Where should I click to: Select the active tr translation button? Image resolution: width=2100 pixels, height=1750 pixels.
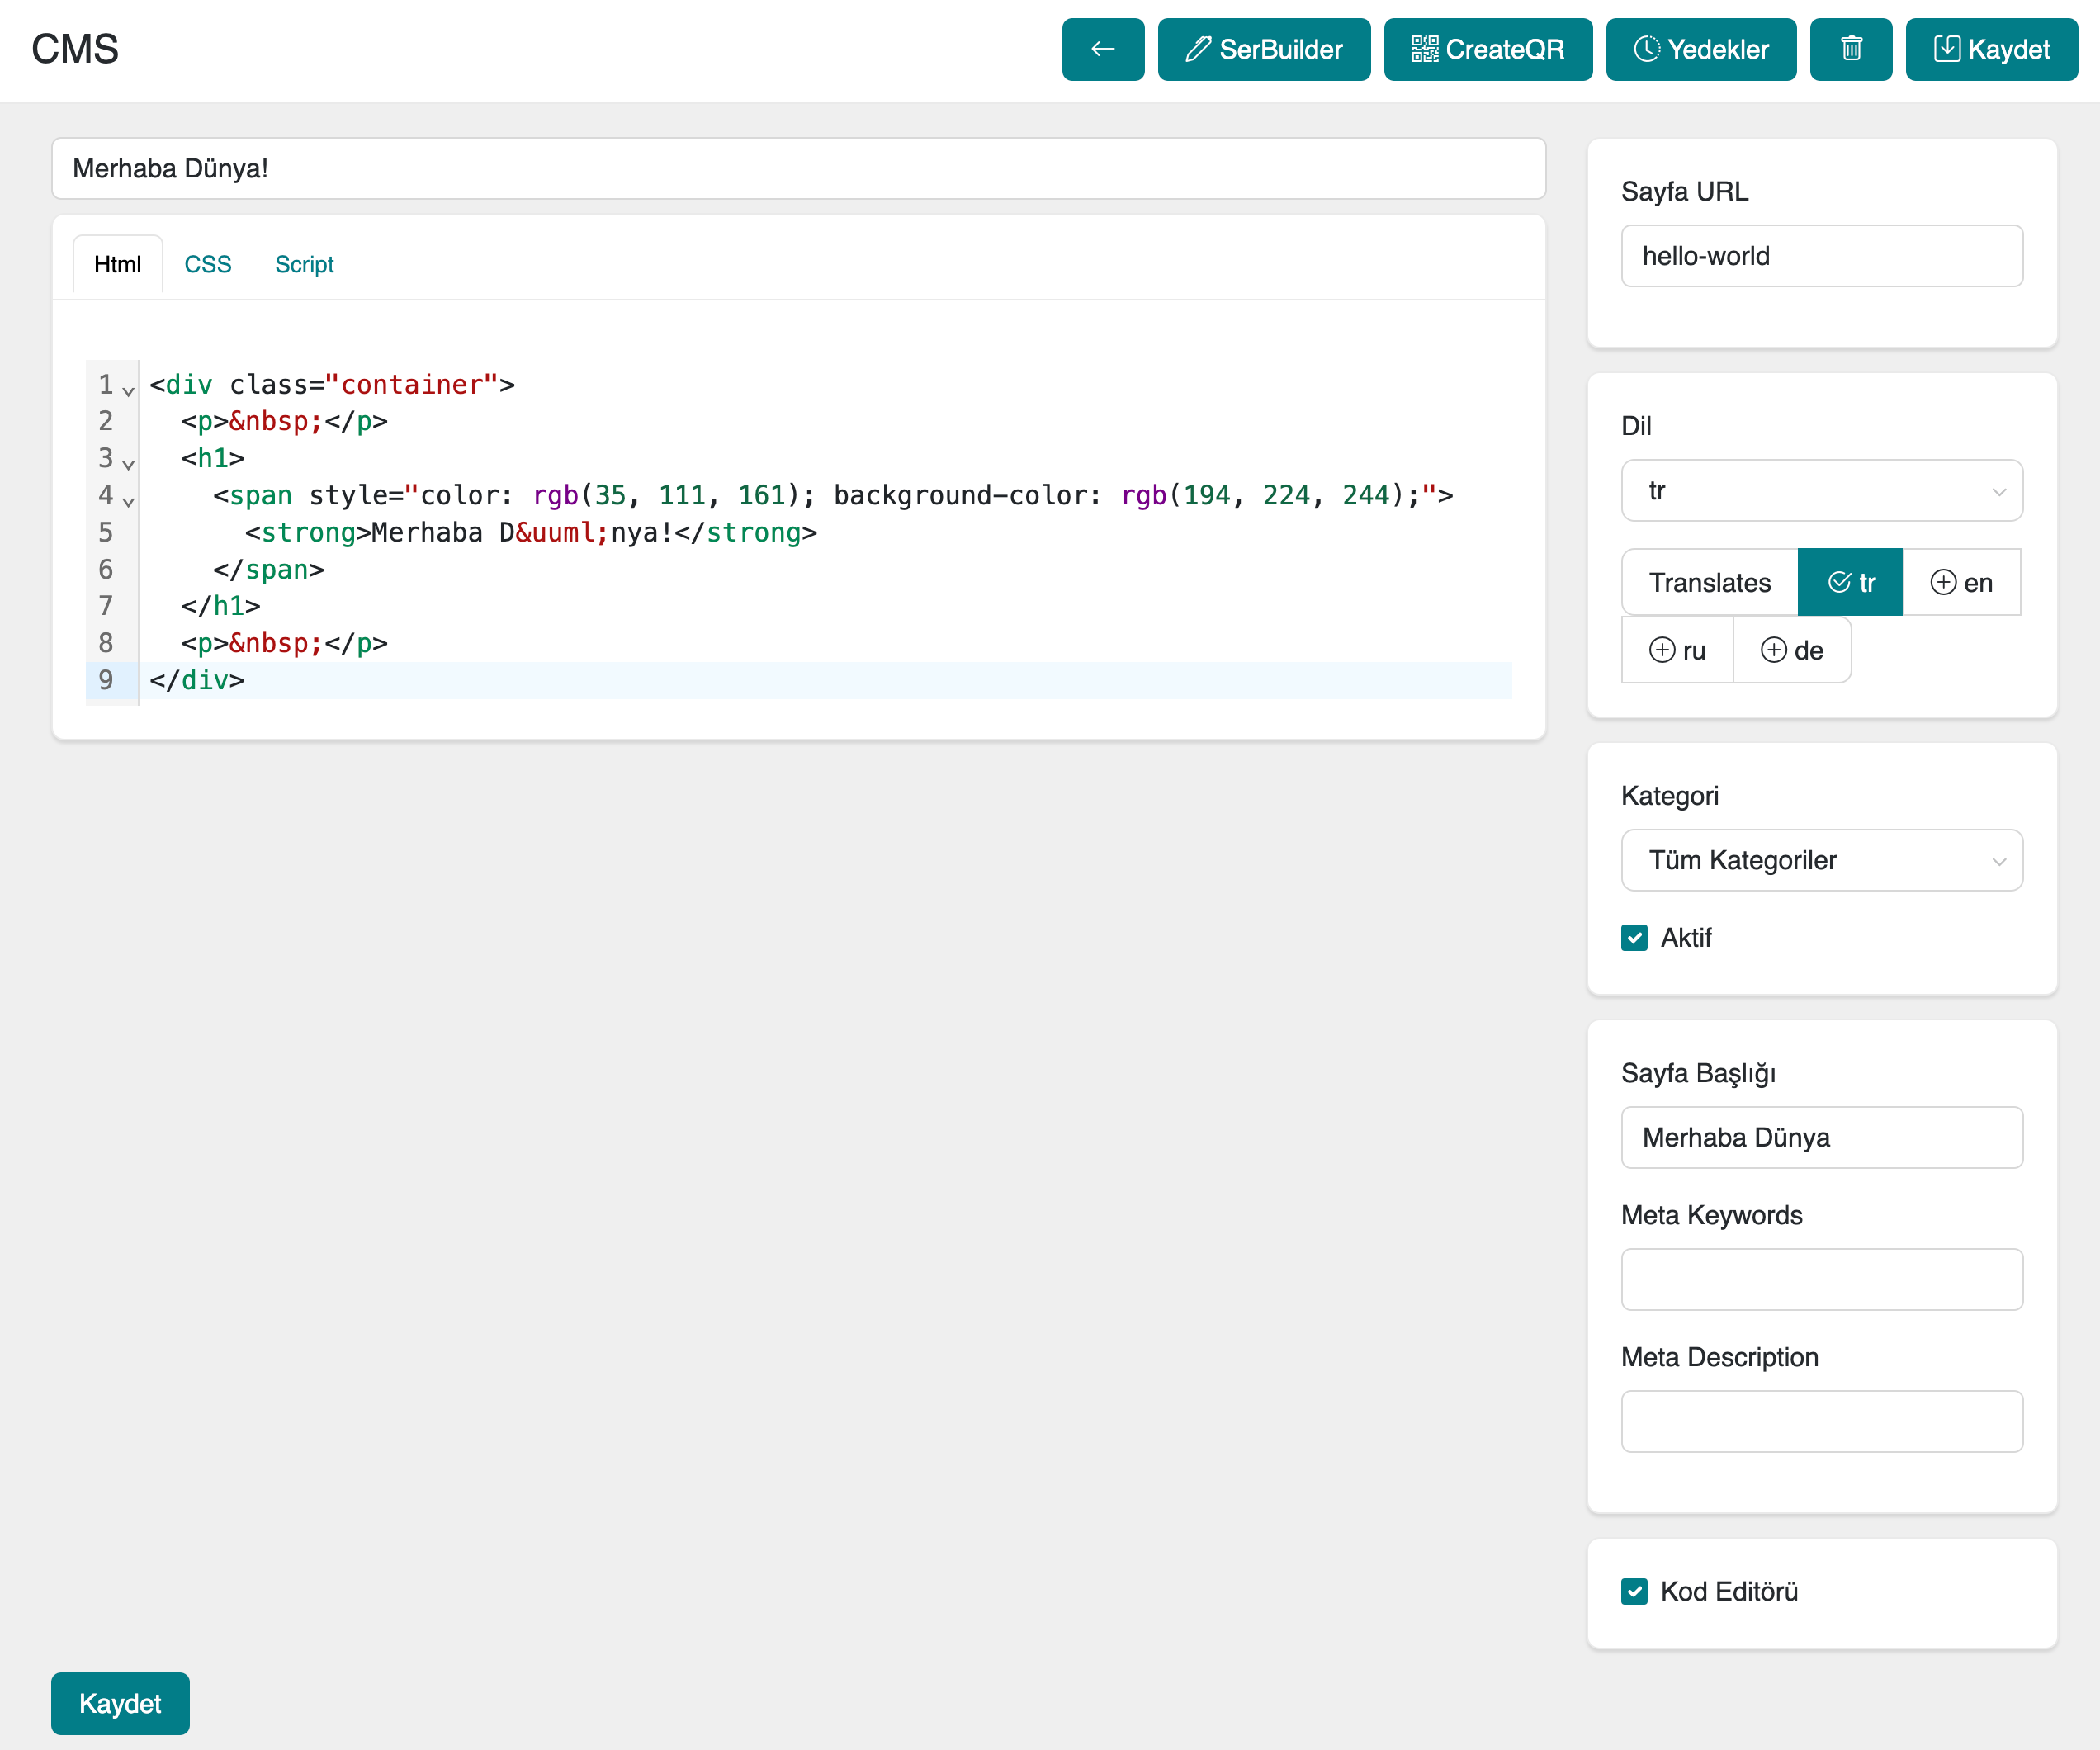pyautogui.click(x=1850, y=582)
